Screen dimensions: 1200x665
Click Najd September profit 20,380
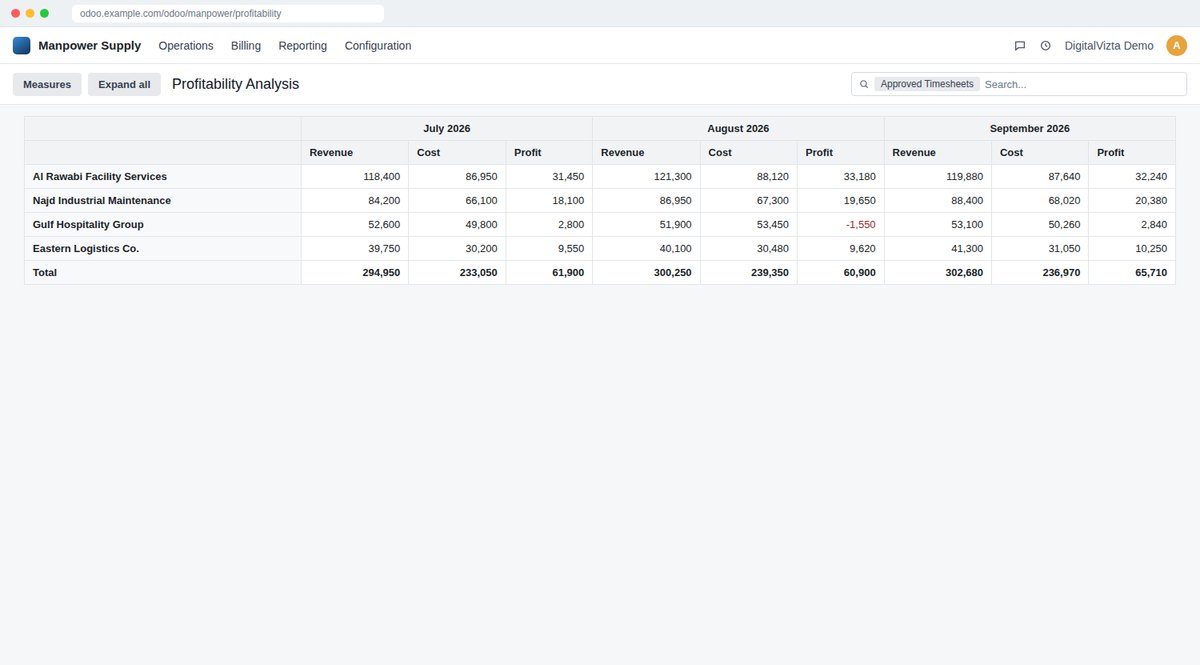pyautogui.click(x=1132, y=200)
